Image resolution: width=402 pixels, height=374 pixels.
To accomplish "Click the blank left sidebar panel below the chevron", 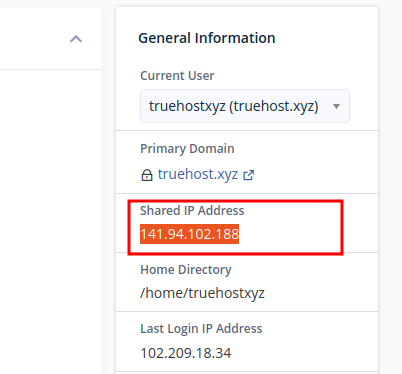I will click(x=50, y=220).
